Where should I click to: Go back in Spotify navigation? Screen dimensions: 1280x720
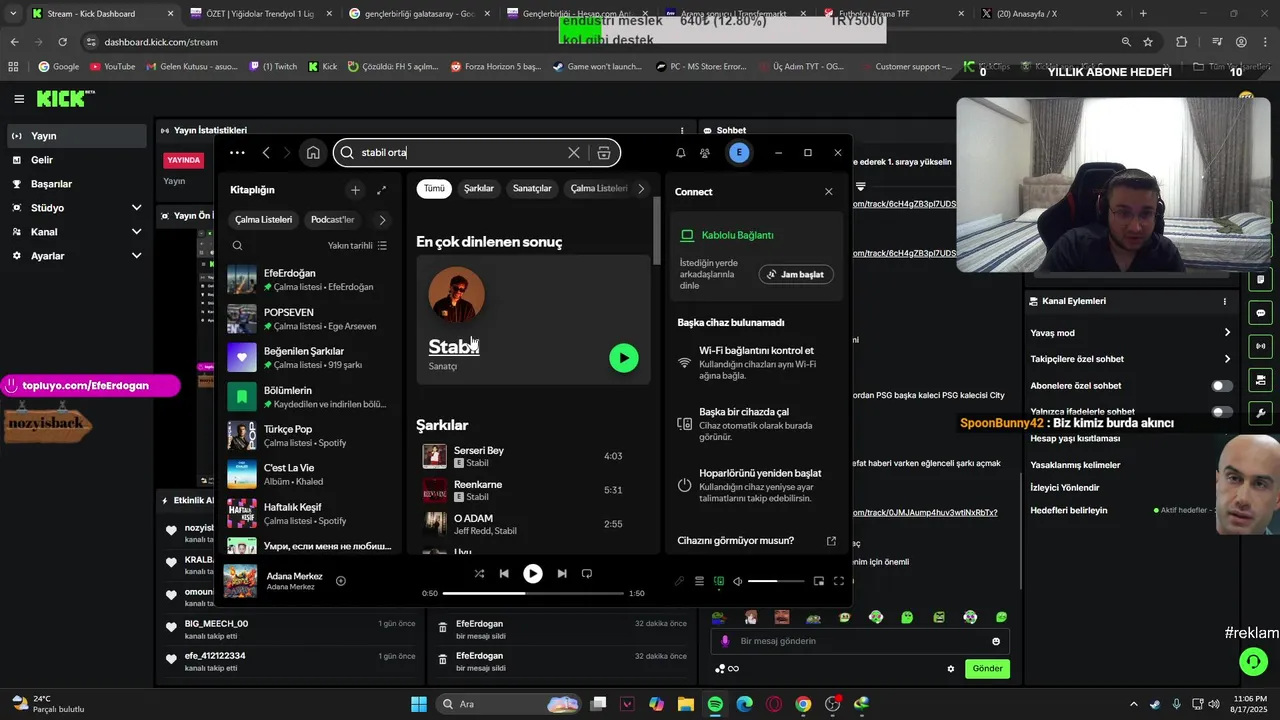266,153
